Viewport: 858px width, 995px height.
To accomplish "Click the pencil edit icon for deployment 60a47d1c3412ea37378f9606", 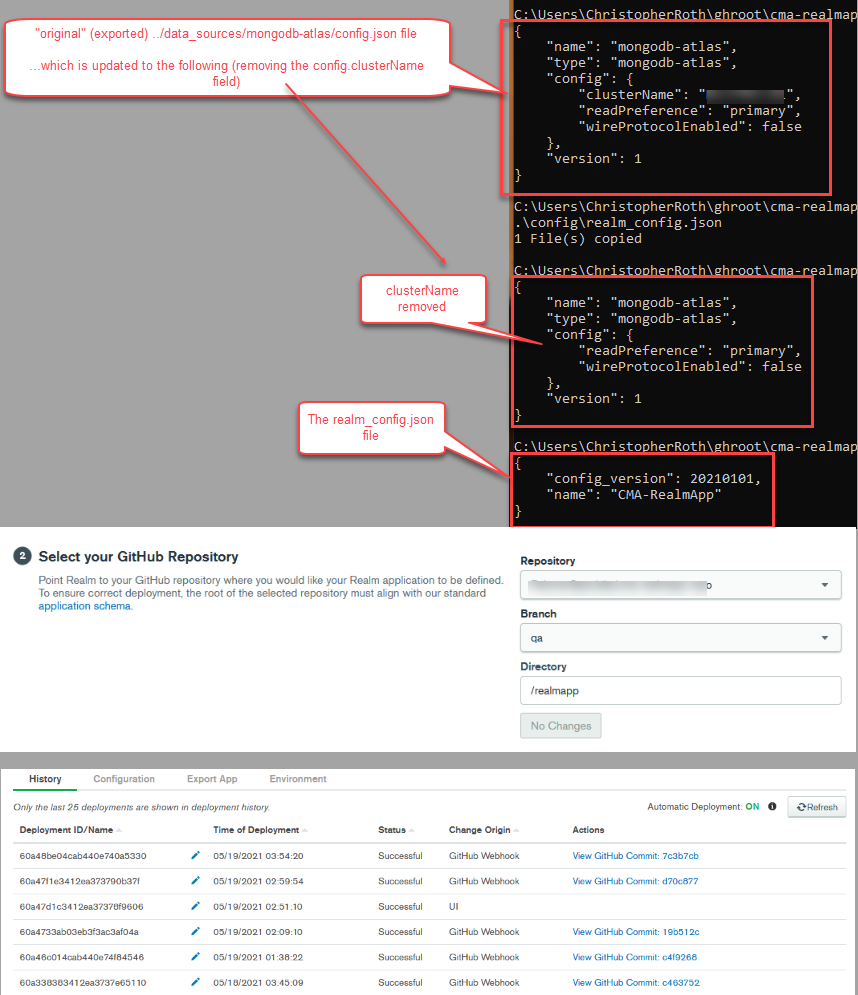I will [195, 906].
